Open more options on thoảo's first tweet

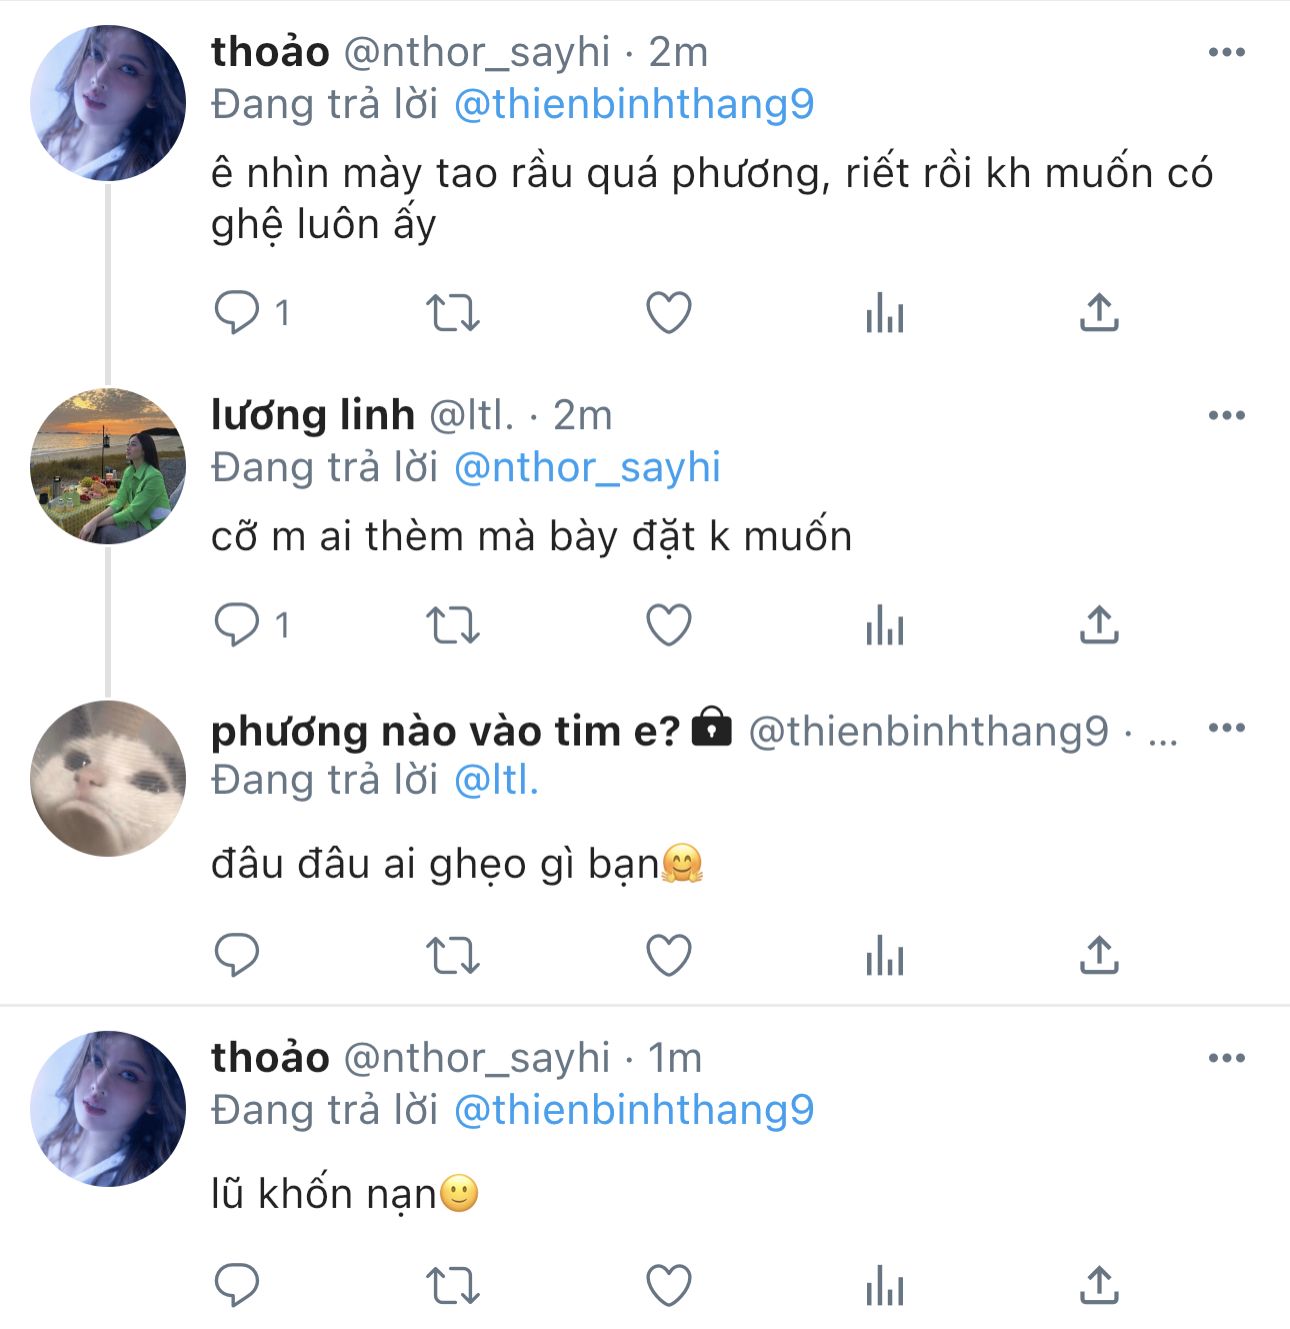1227,53
